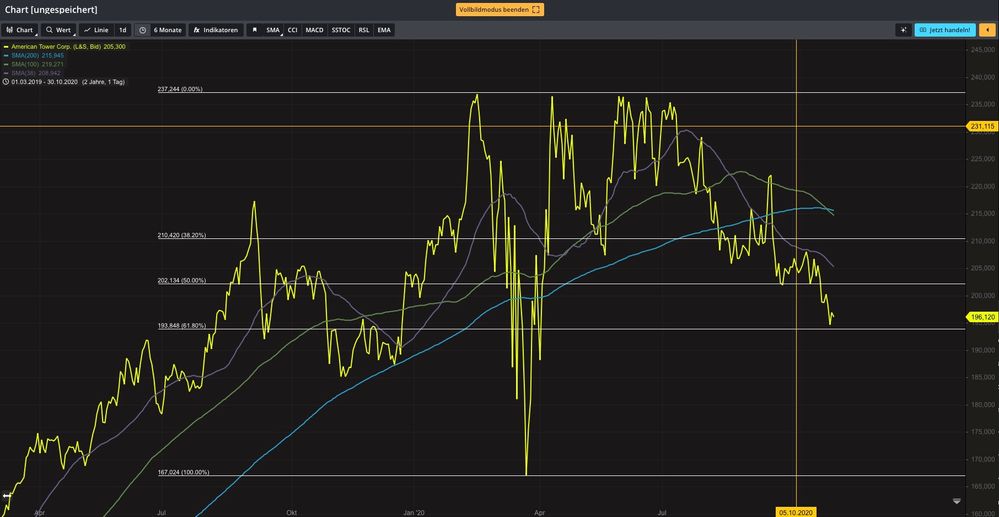Open the Chart dropdown menu
The width and height of the screenshot is (999, 517).
click(20, 30)
